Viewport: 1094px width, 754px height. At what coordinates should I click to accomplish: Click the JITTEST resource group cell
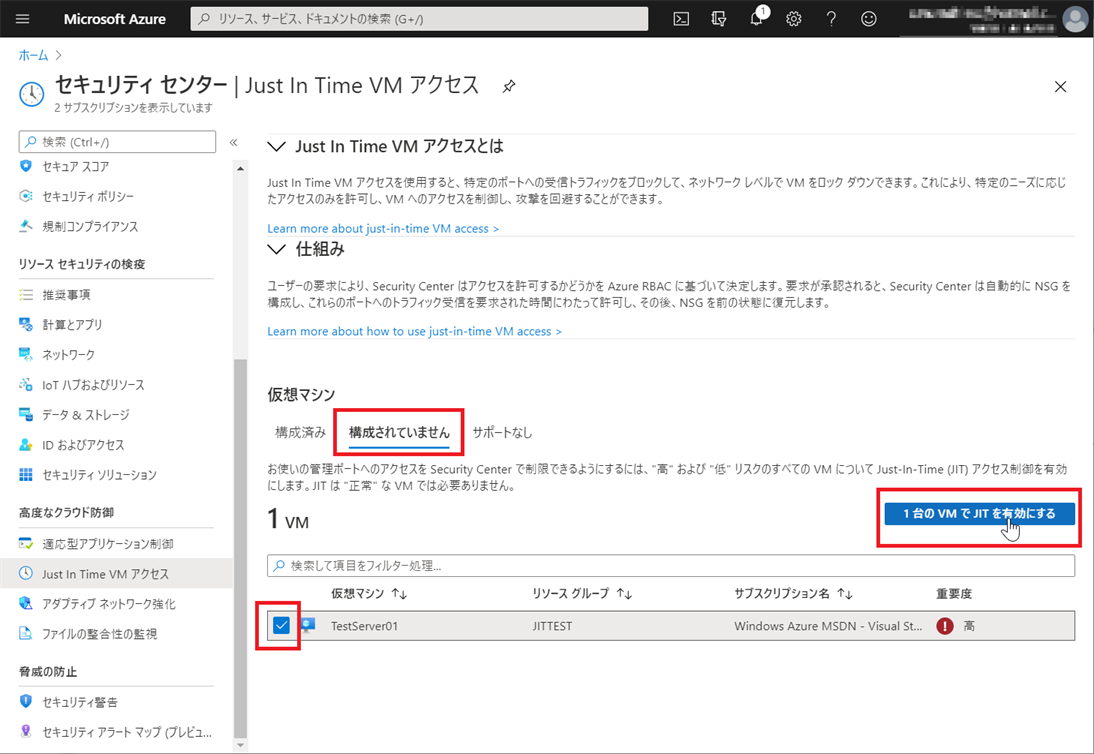(x=552, y=626)
